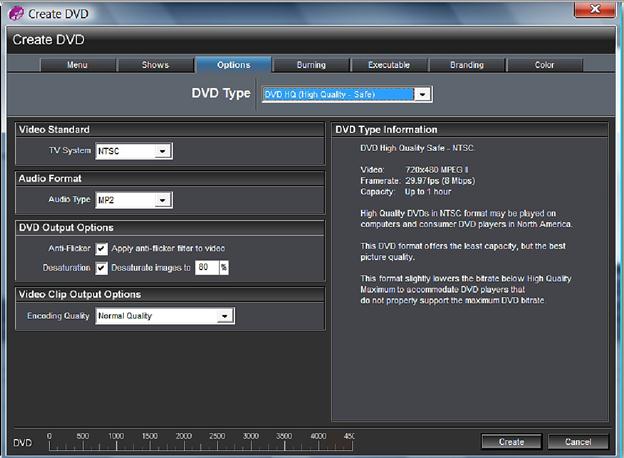Click the Cancel button
Viewport: 624px width, 458px height.
[x=578, y=442]
